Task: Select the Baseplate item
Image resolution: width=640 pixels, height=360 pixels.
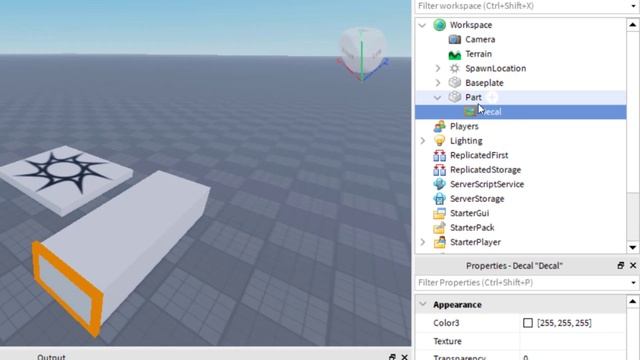Action: pos(484,83)
